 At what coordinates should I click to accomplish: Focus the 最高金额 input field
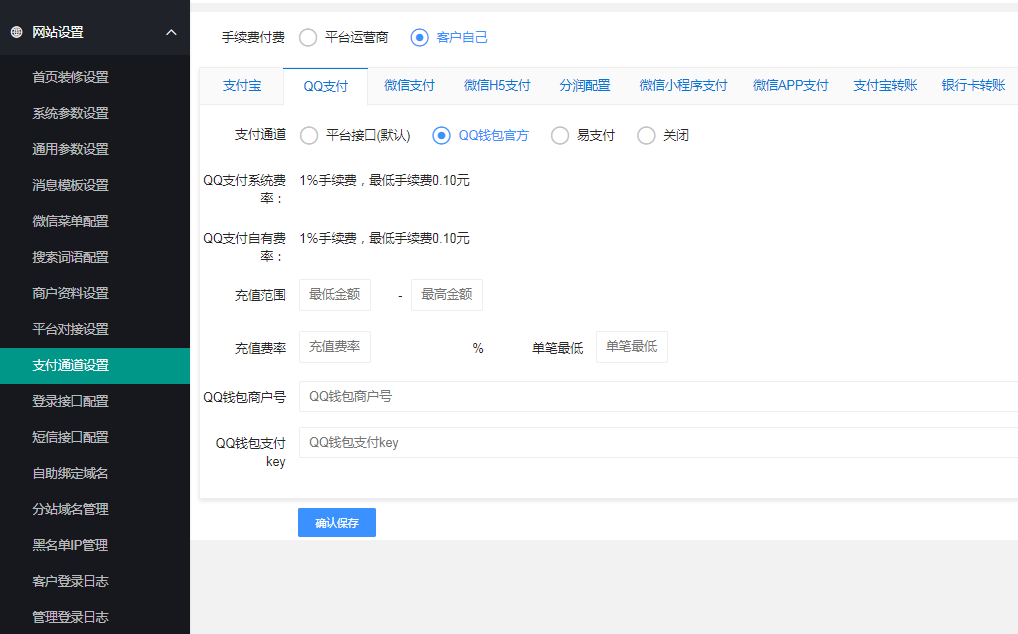(x=447, y=295)
